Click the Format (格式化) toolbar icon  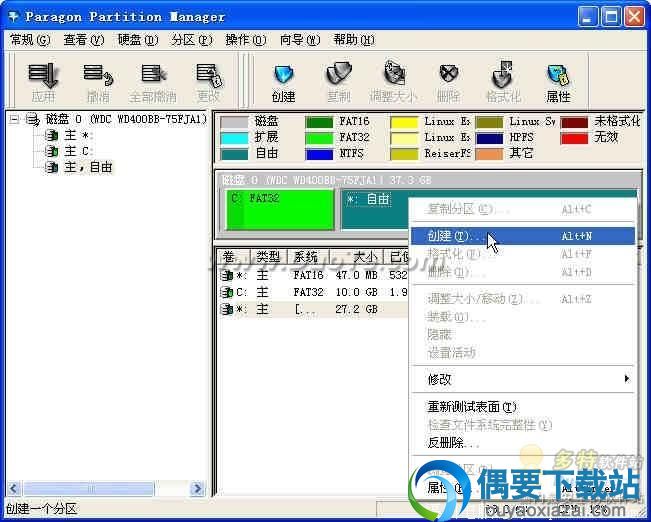coord(503,75)
